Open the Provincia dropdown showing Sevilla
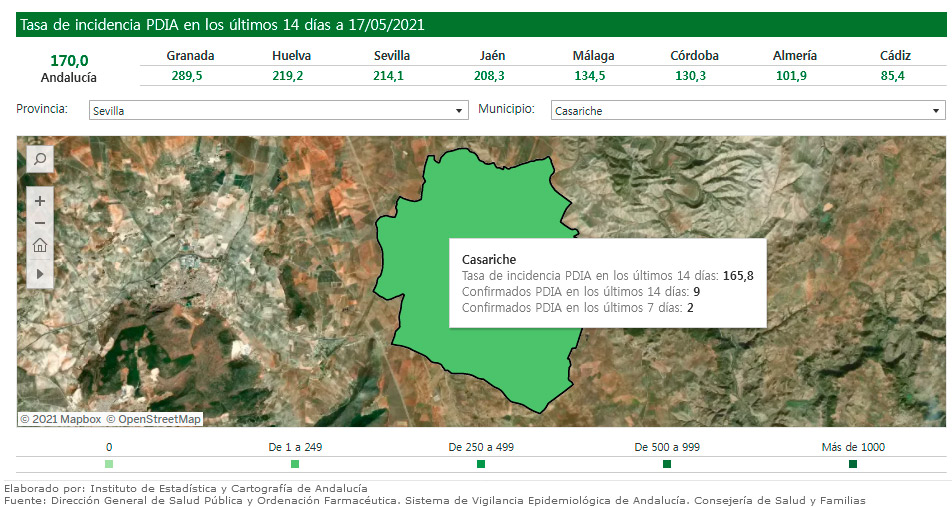Screen dimensions: 952x507 point(278,111)
